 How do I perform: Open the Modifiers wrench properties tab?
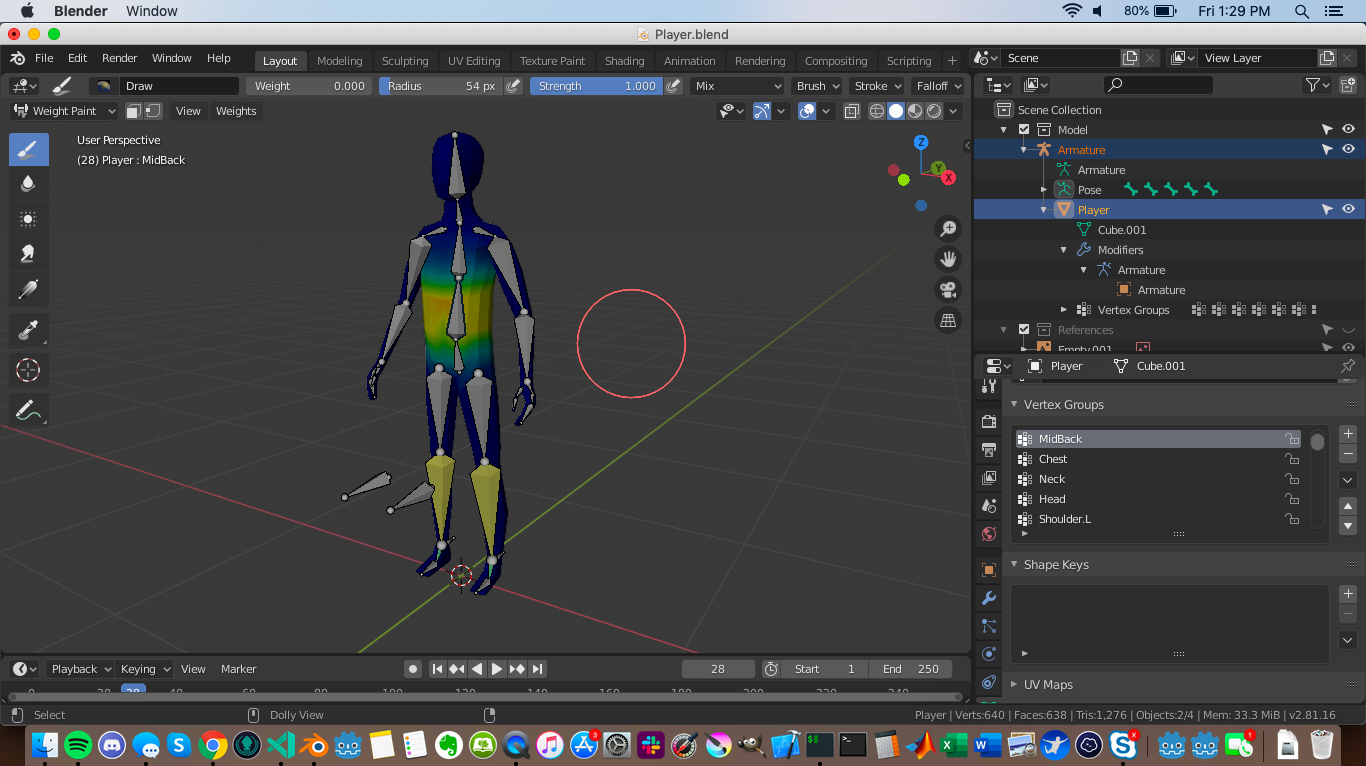click(x=989, y=598)
